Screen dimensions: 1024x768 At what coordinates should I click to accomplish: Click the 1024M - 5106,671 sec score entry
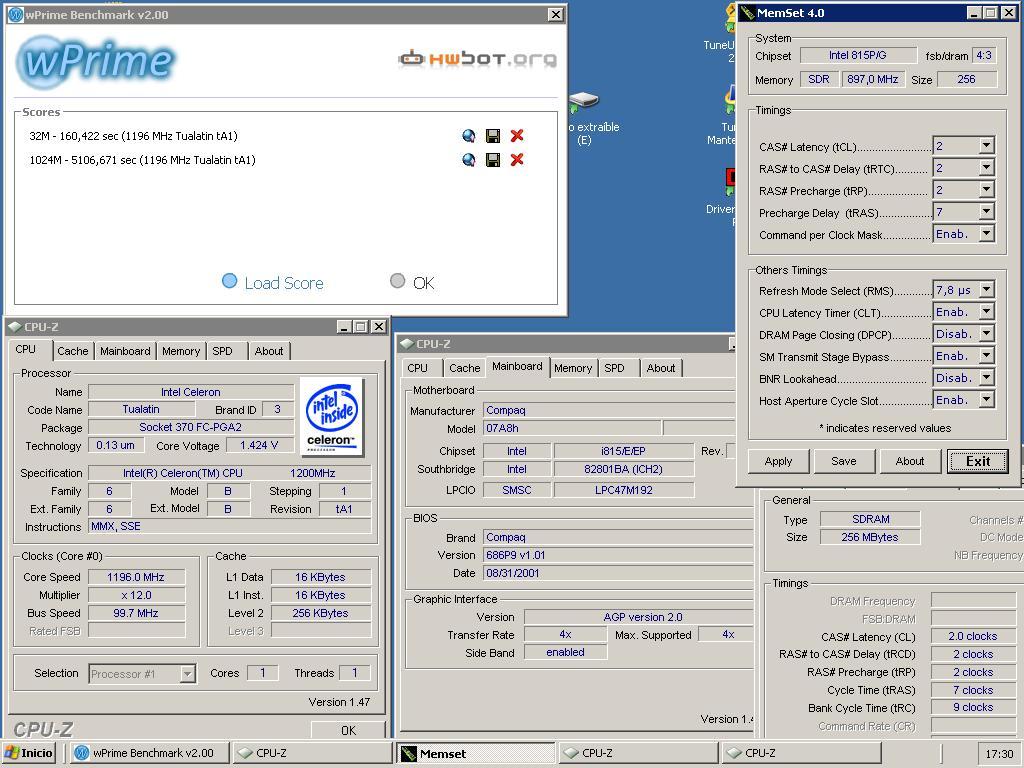tap(142, 160)
